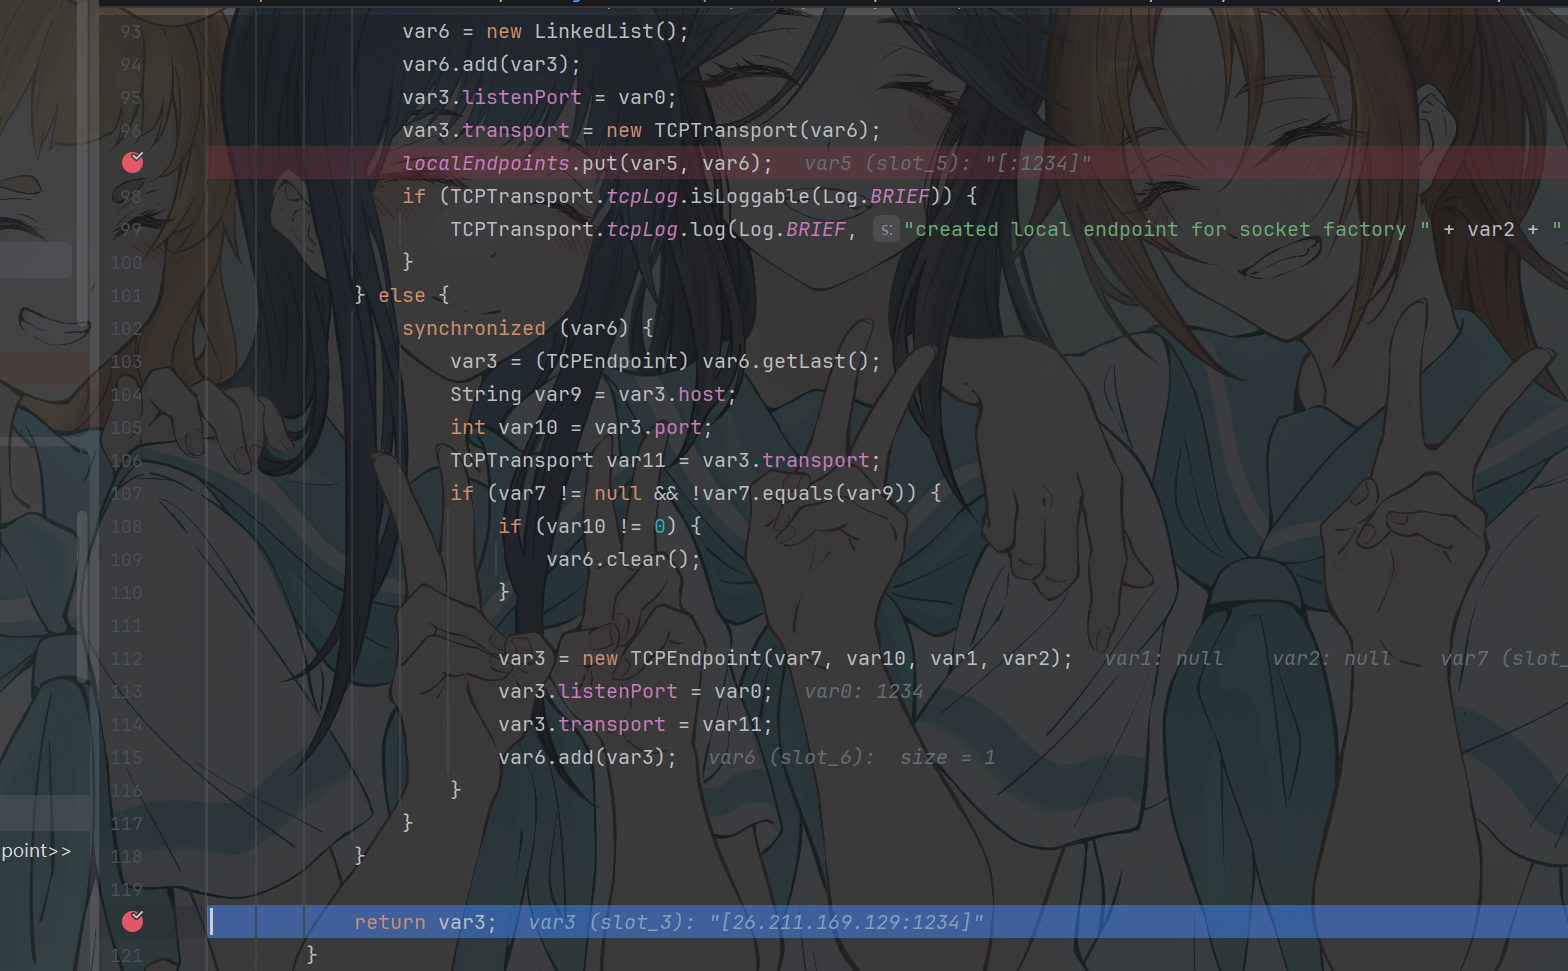Screen dimensions: 1568x971
Task: Click isLoggable method call
Action: [749, 197]
